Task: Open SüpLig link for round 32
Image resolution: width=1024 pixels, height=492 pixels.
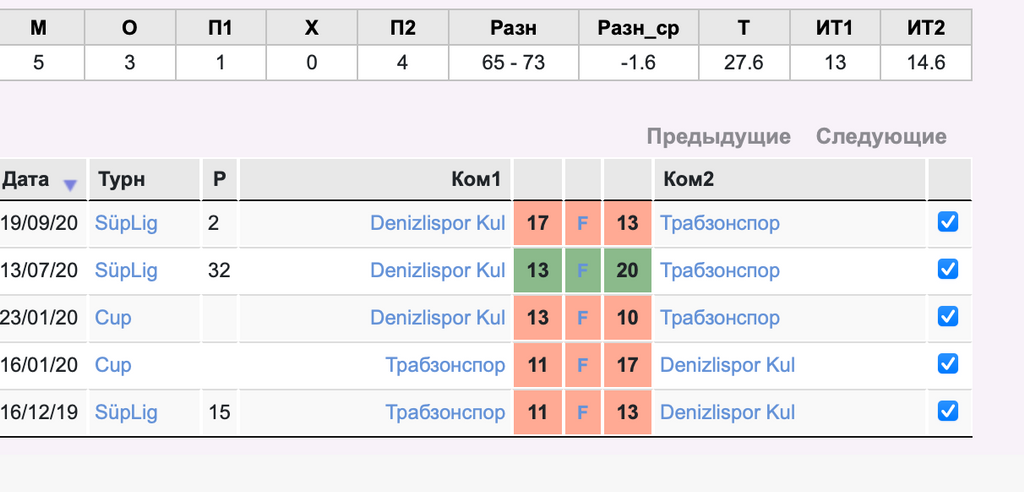Action: pos(126,271)
